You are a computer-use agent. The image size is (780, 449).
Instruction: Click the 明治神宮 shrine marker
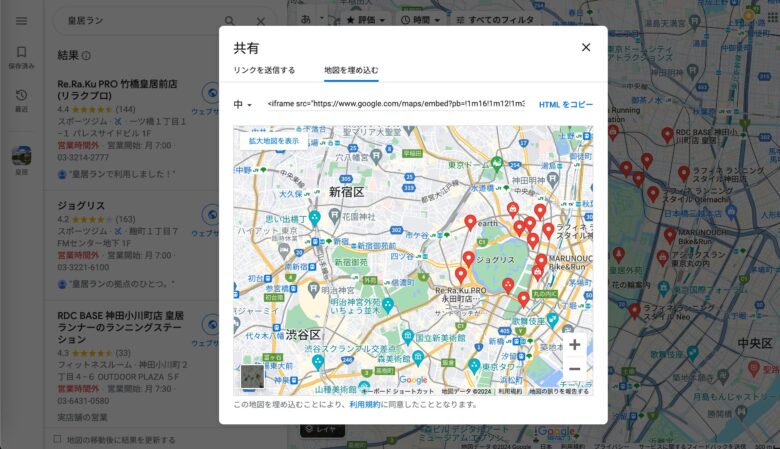(313, 289)
